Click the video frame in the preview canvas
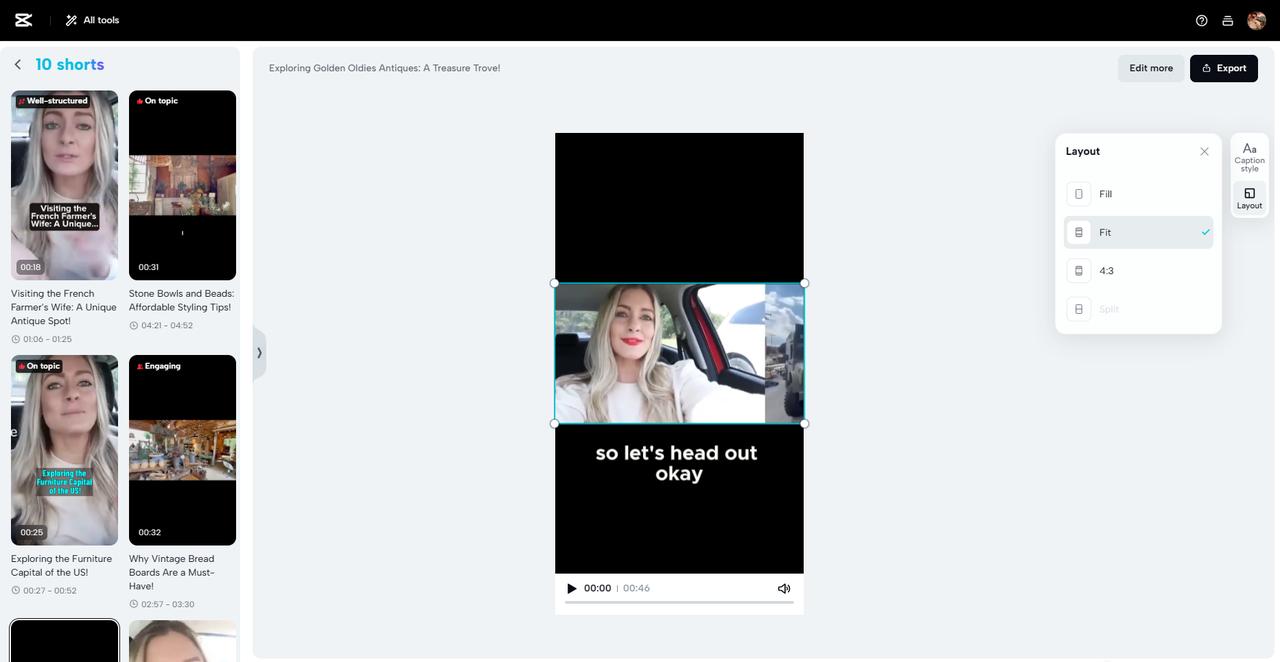1280x662 pixels. coord(679,353)
